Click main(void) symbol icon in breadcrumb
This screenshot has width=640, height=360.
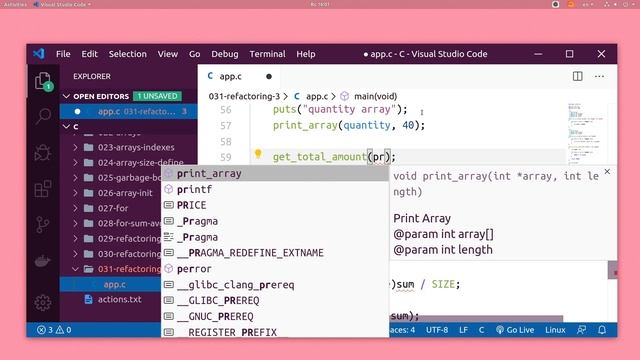point(344,96)
